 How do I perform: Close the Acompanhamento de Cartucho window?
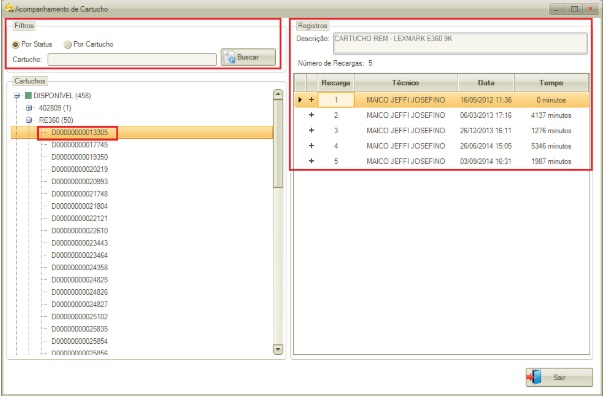[x=590, y=9]
